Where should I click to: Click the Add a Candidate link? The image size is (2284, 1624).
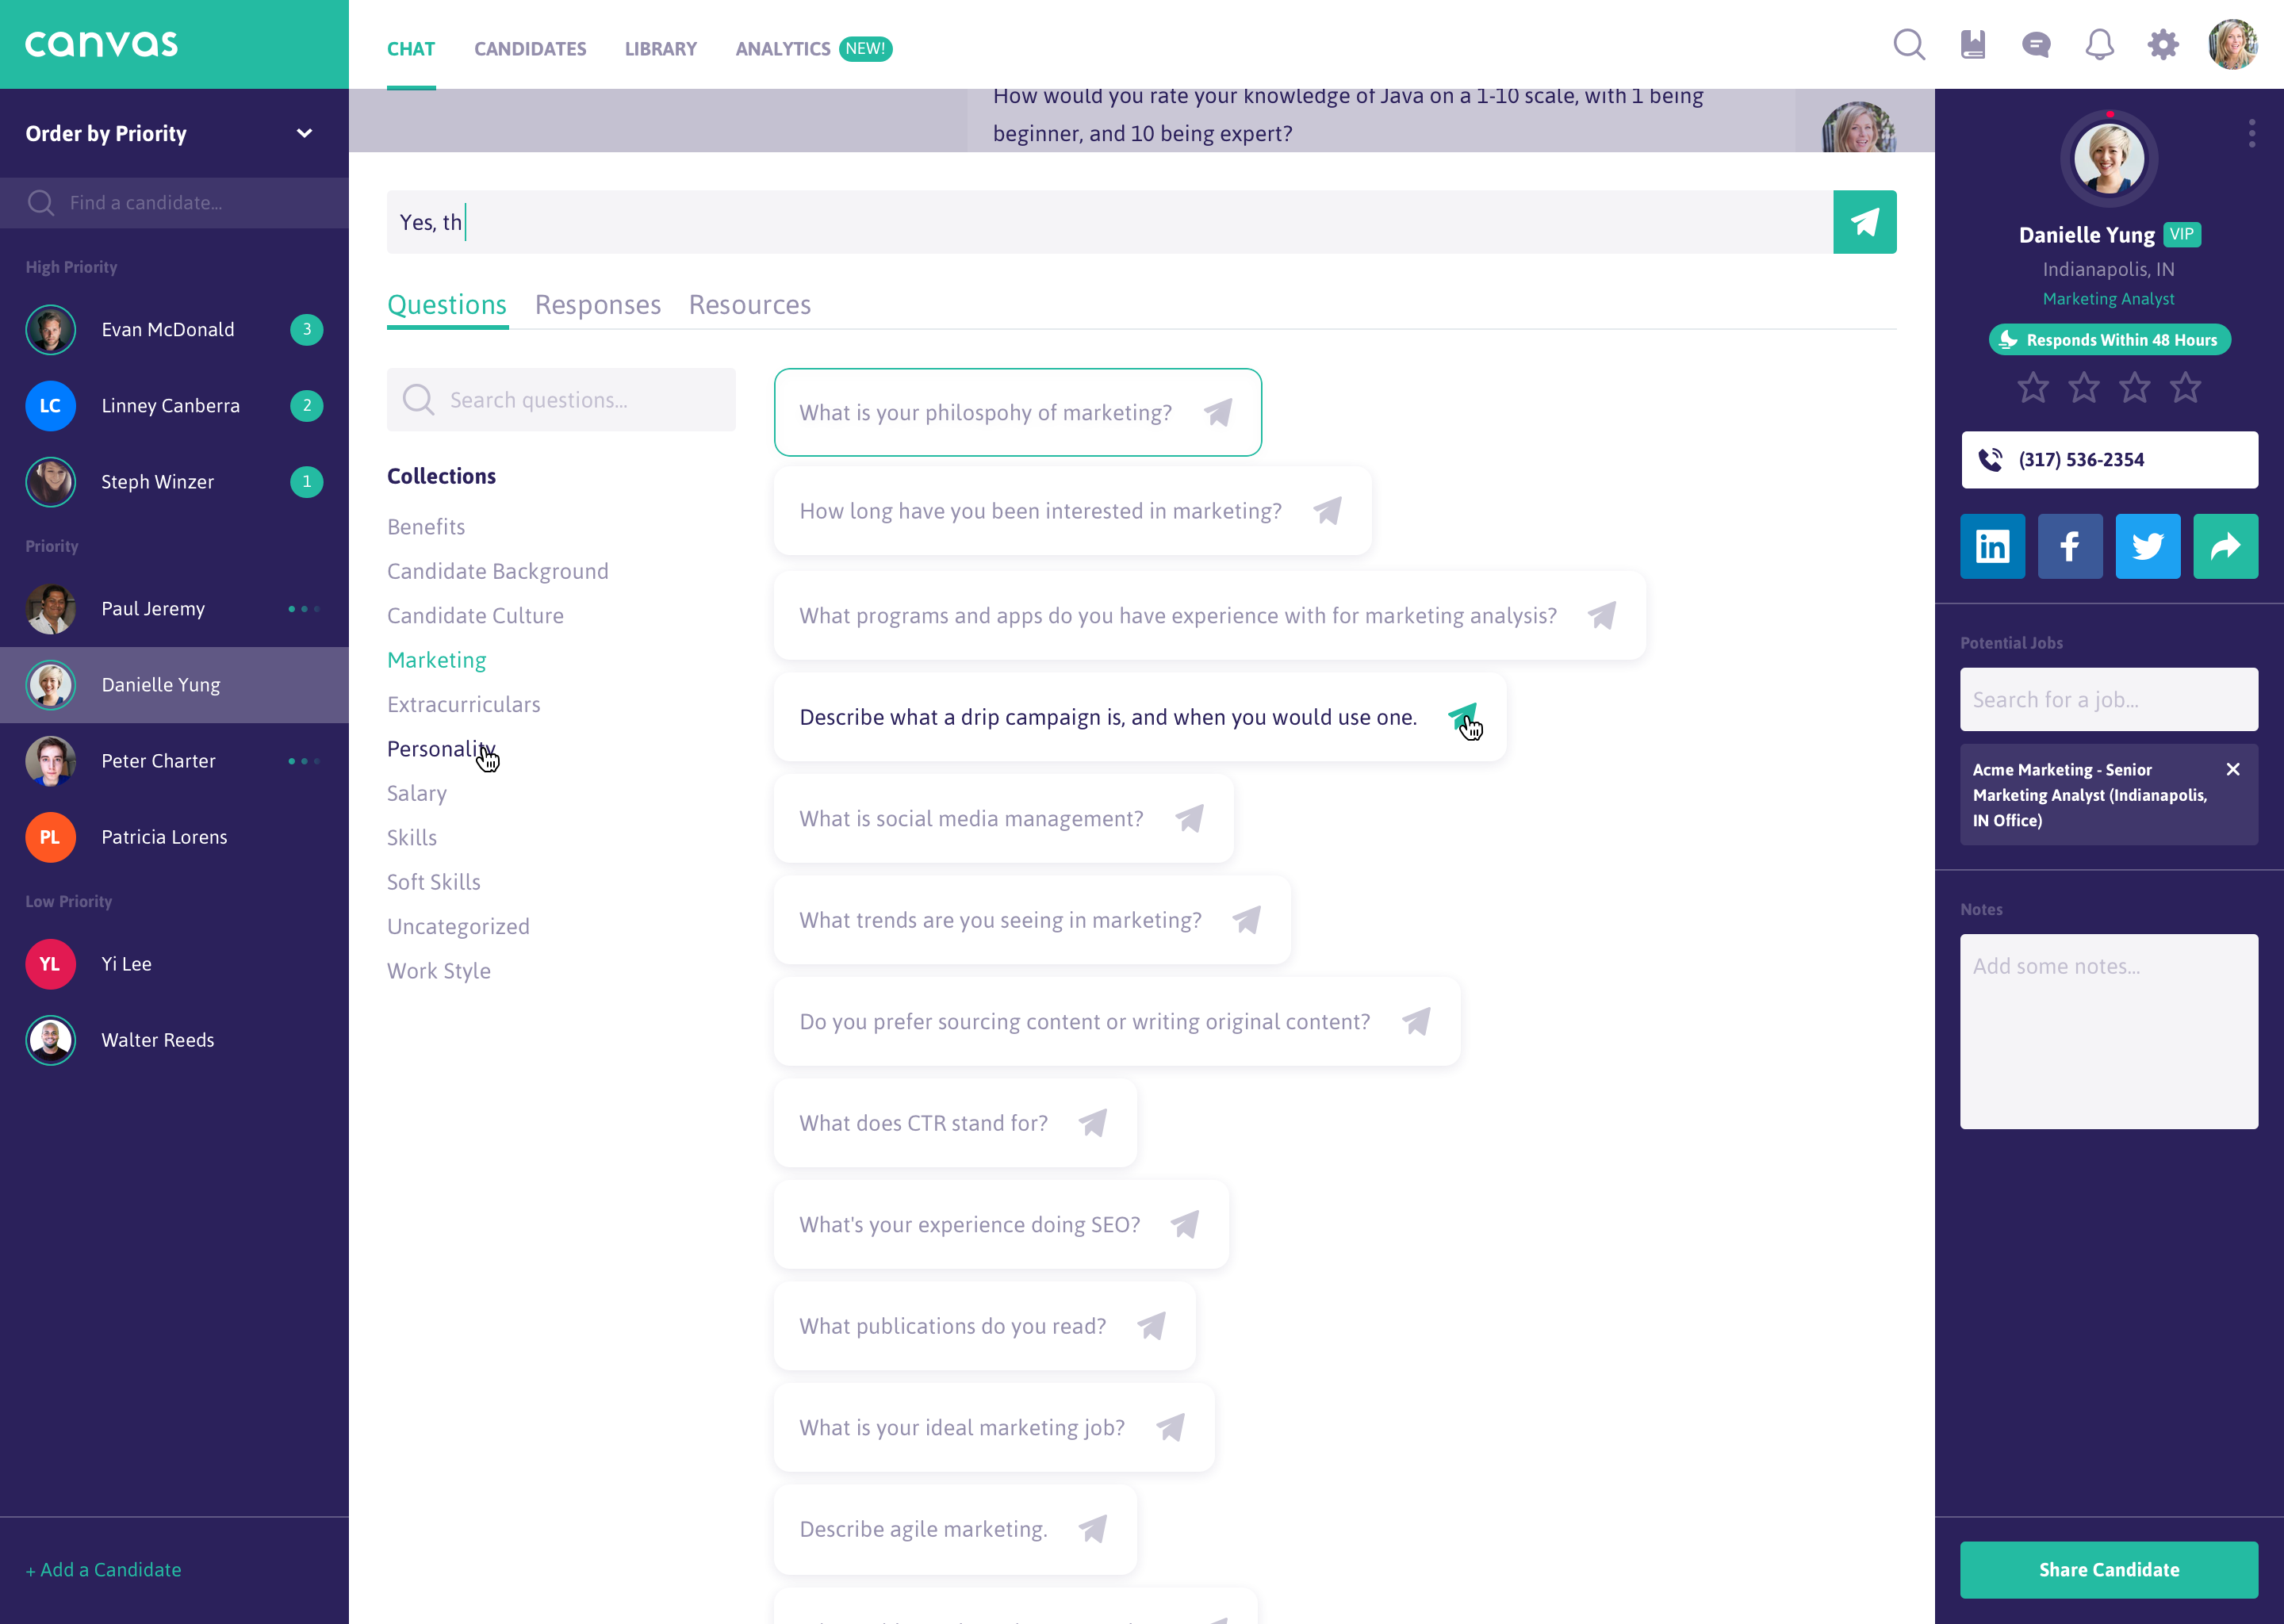coord(104,1569)
